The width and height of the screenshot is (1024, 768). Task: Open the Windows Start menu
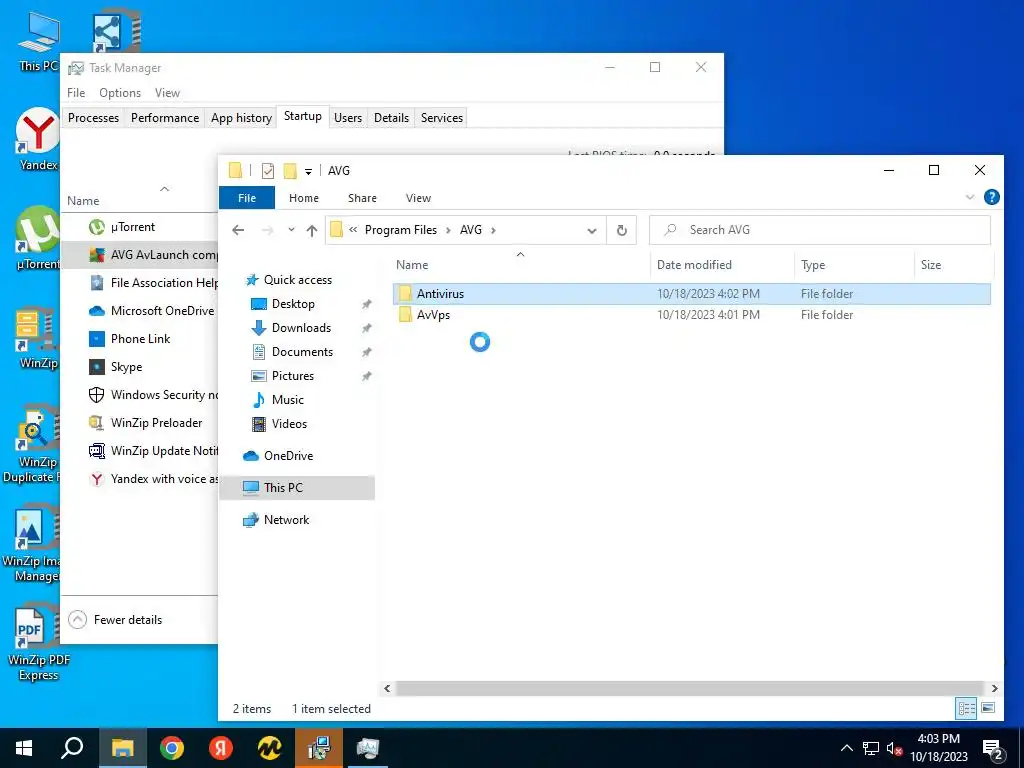(24, 748)
